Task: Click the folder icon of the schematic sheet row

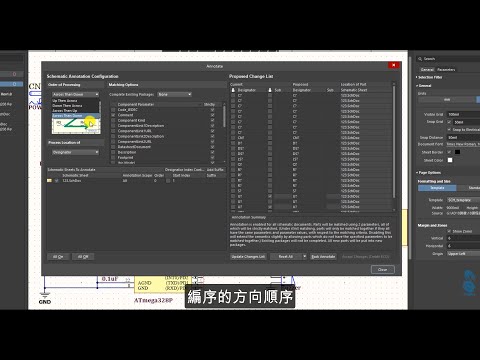Action: coord(49,180)
